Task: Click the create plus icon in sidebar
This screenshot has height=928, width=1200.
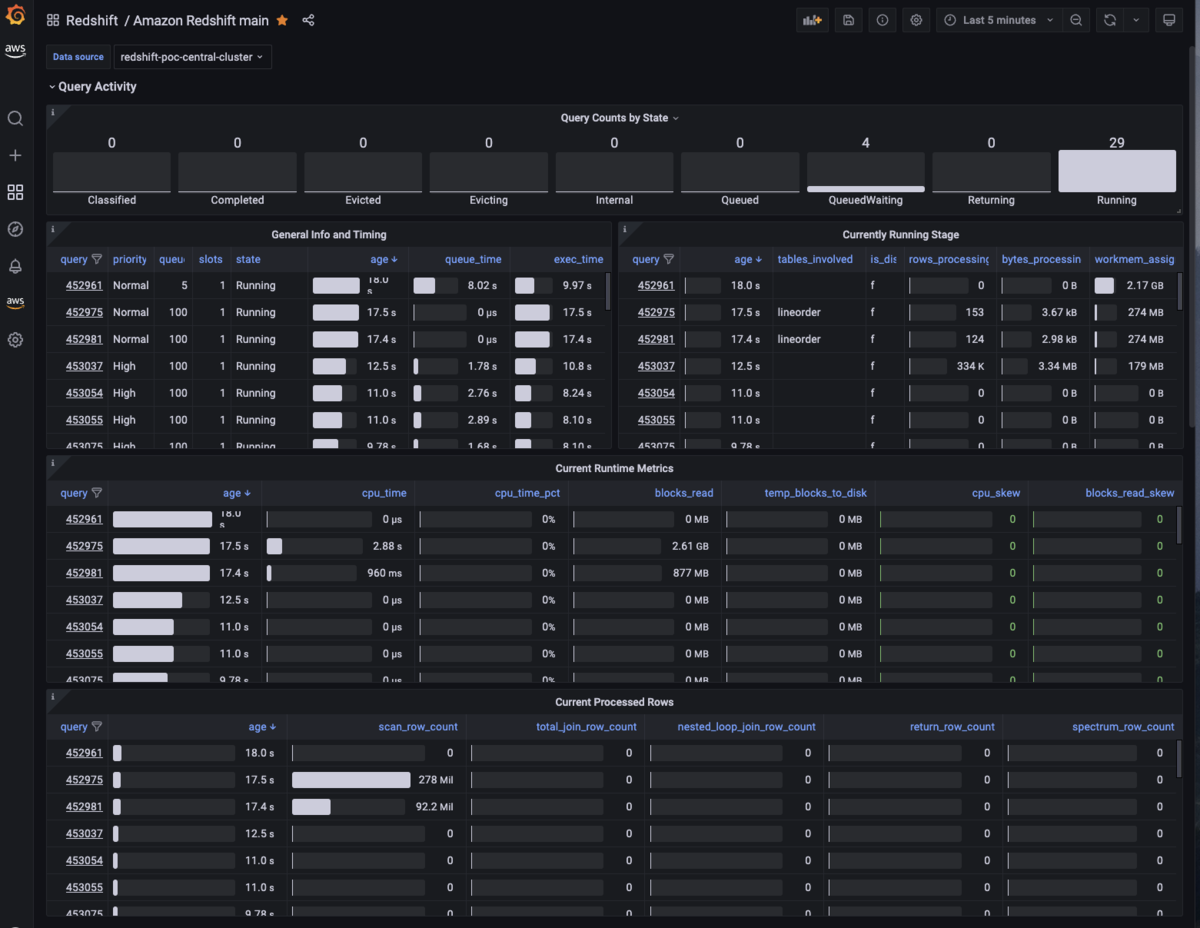Action: pos(15,156)
